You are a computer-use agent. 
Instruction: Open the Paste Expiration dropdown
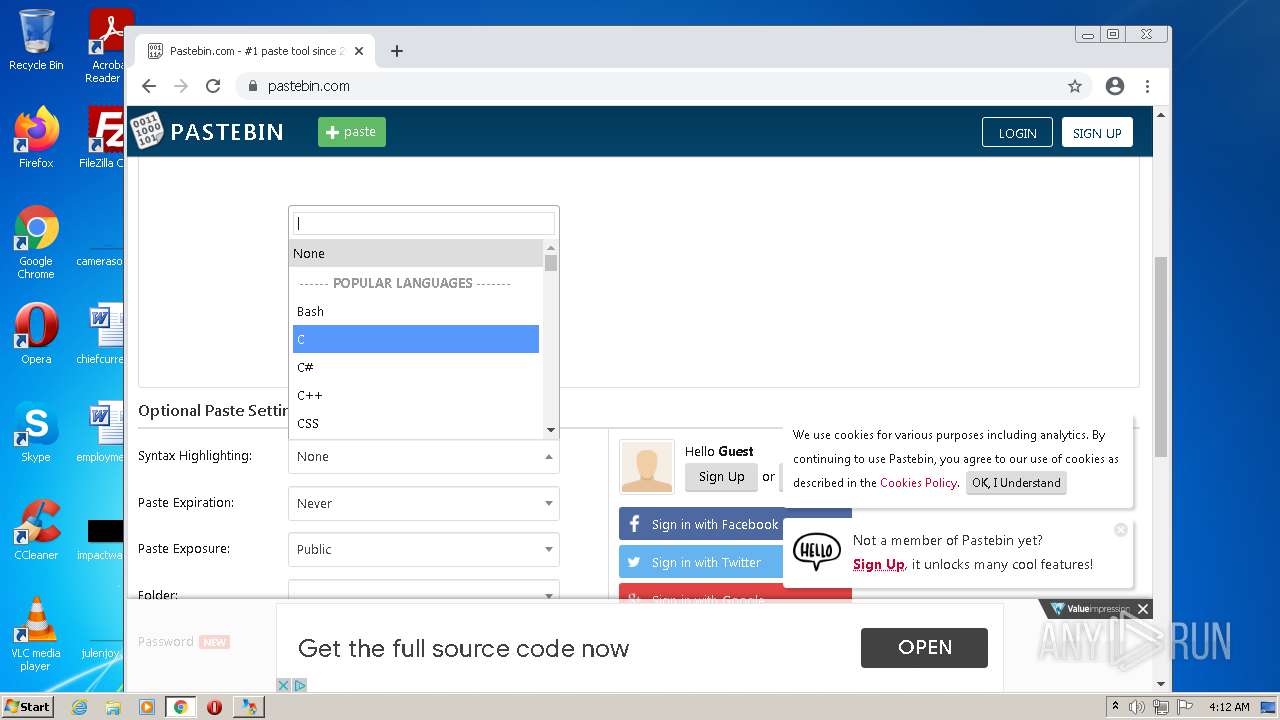point(424,503)
